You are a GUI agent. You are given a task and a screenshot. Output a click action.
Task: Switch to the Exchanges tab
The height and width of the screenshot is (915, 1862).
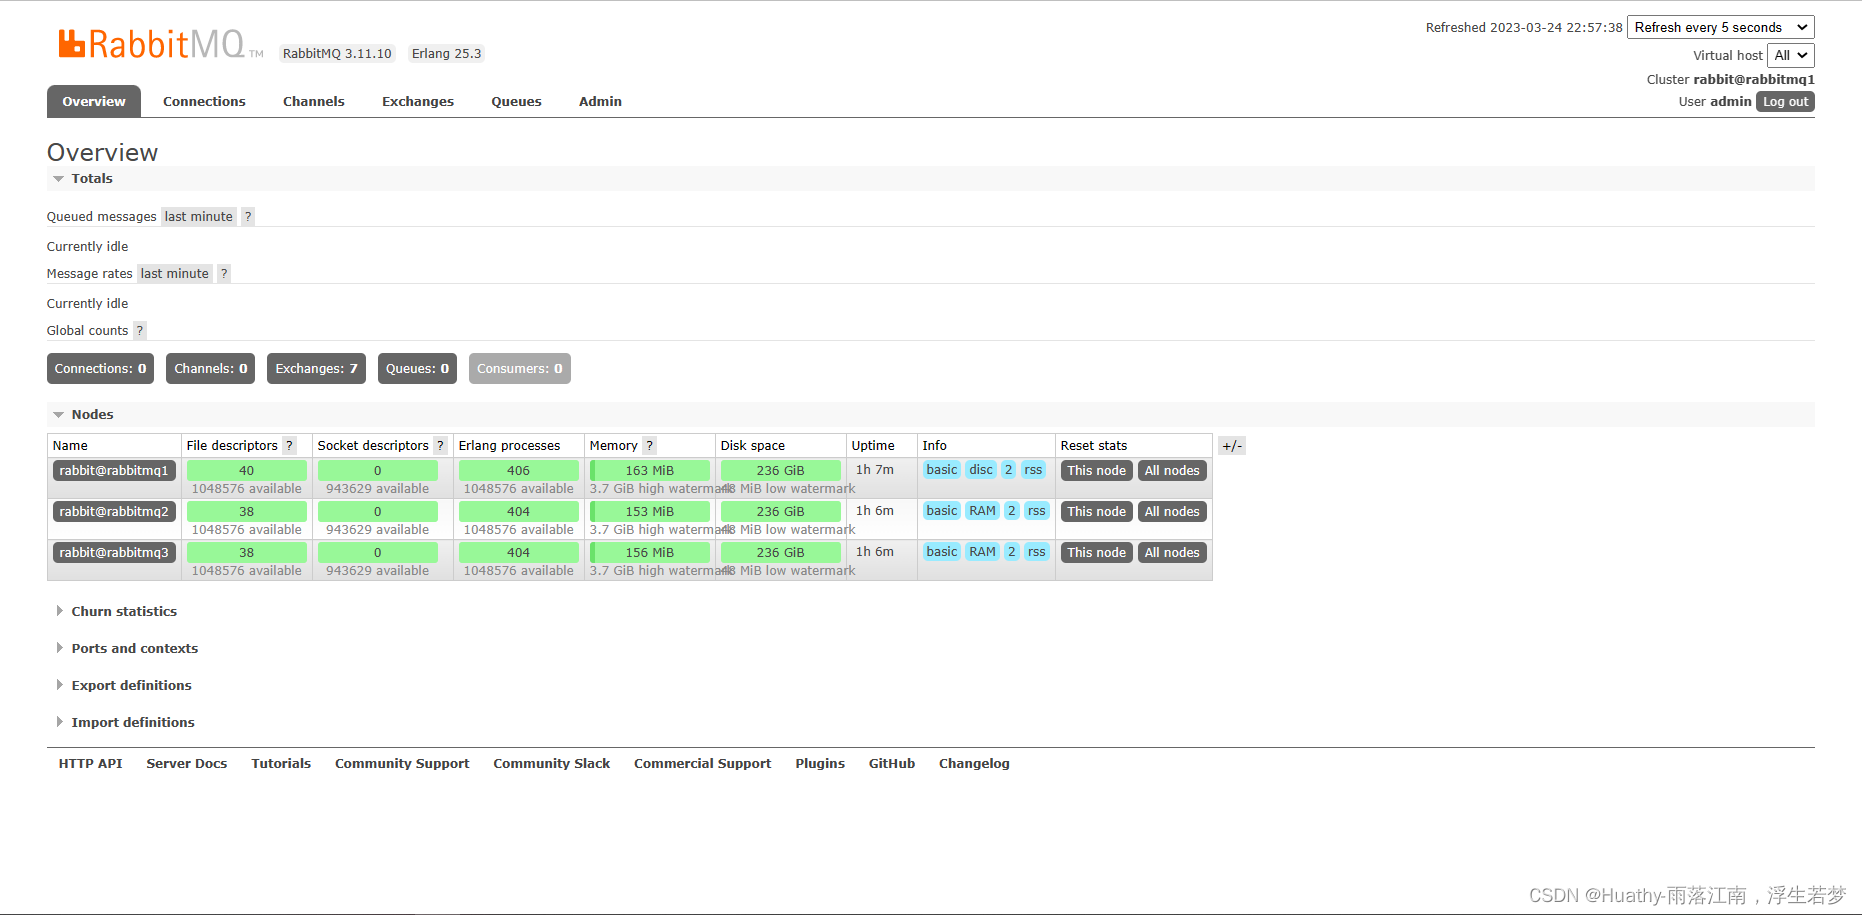[418, 101]
